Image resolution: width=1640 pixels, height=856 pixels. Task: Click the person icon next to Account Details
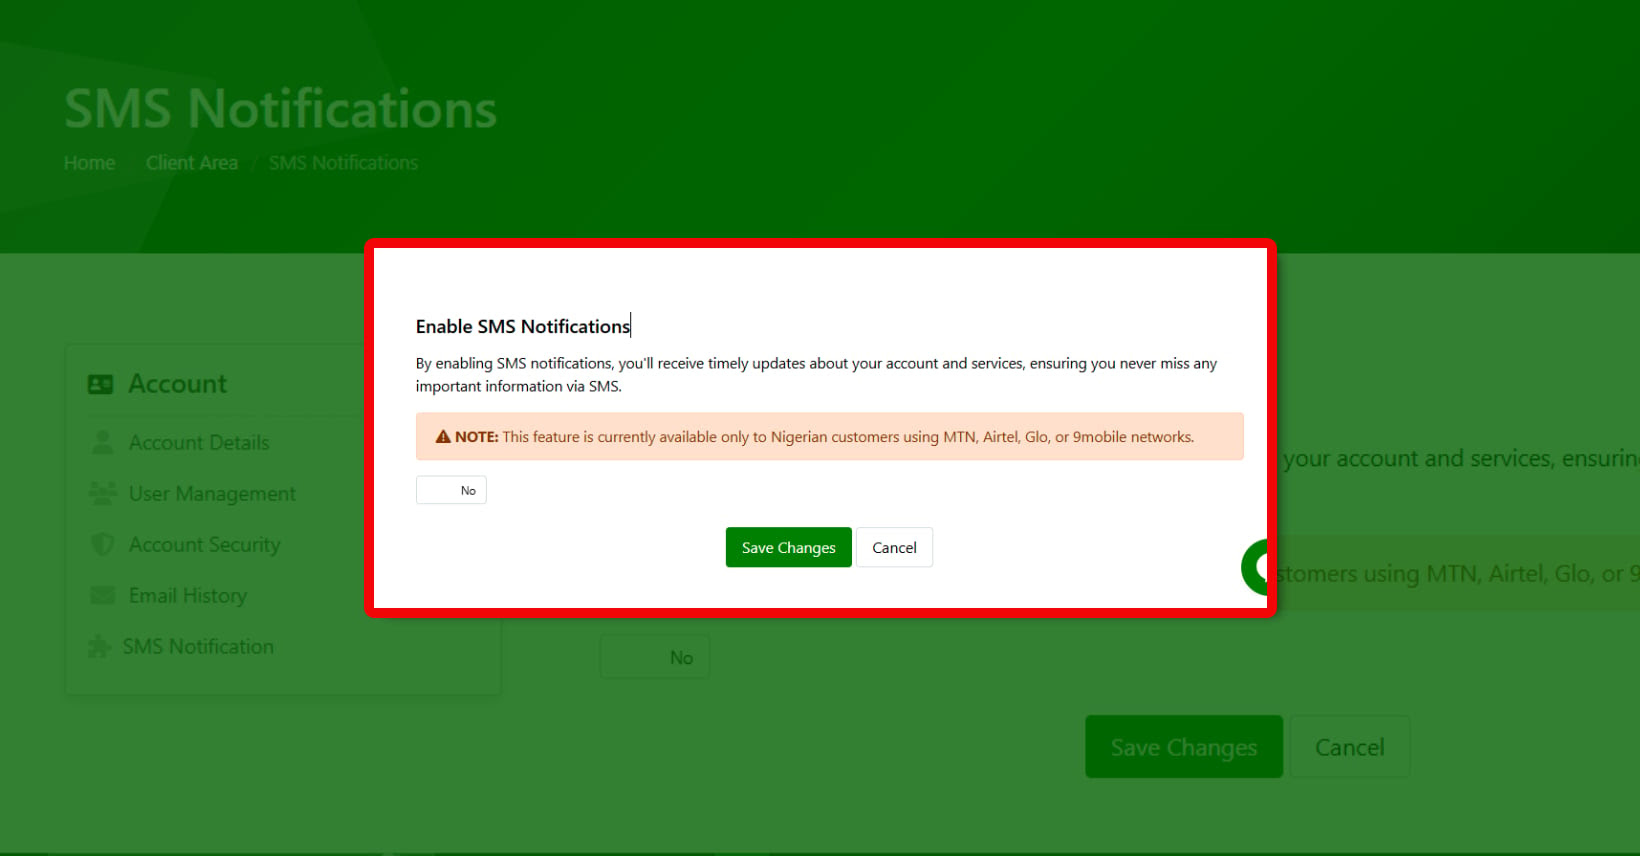[102, 442]
